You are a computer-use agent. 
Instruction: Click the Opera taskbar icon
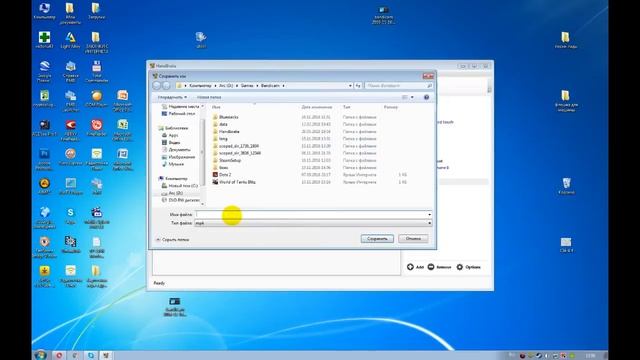[x=59, y=356]
